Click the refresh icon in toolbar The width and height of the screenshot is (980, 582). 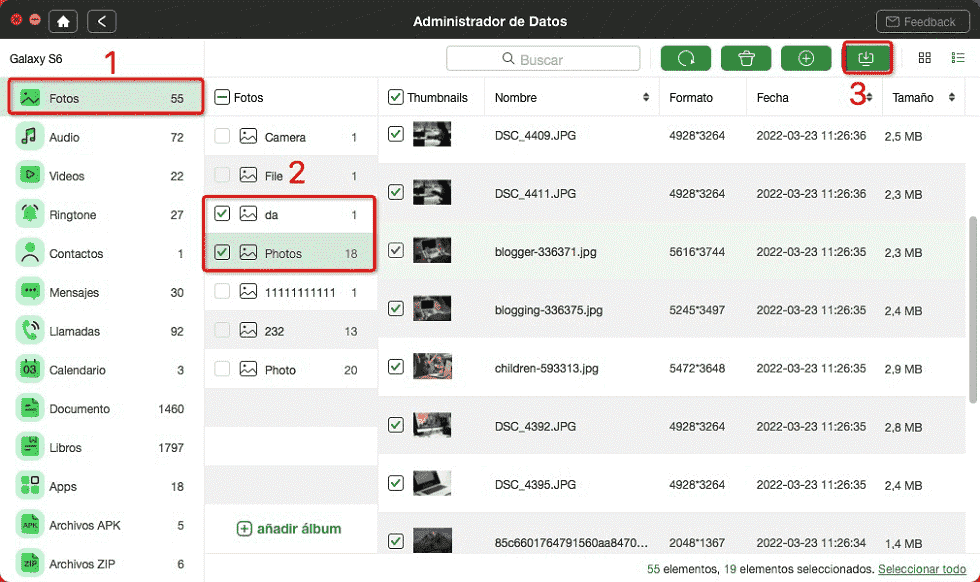pyautogui.click(x=686, y=58)
